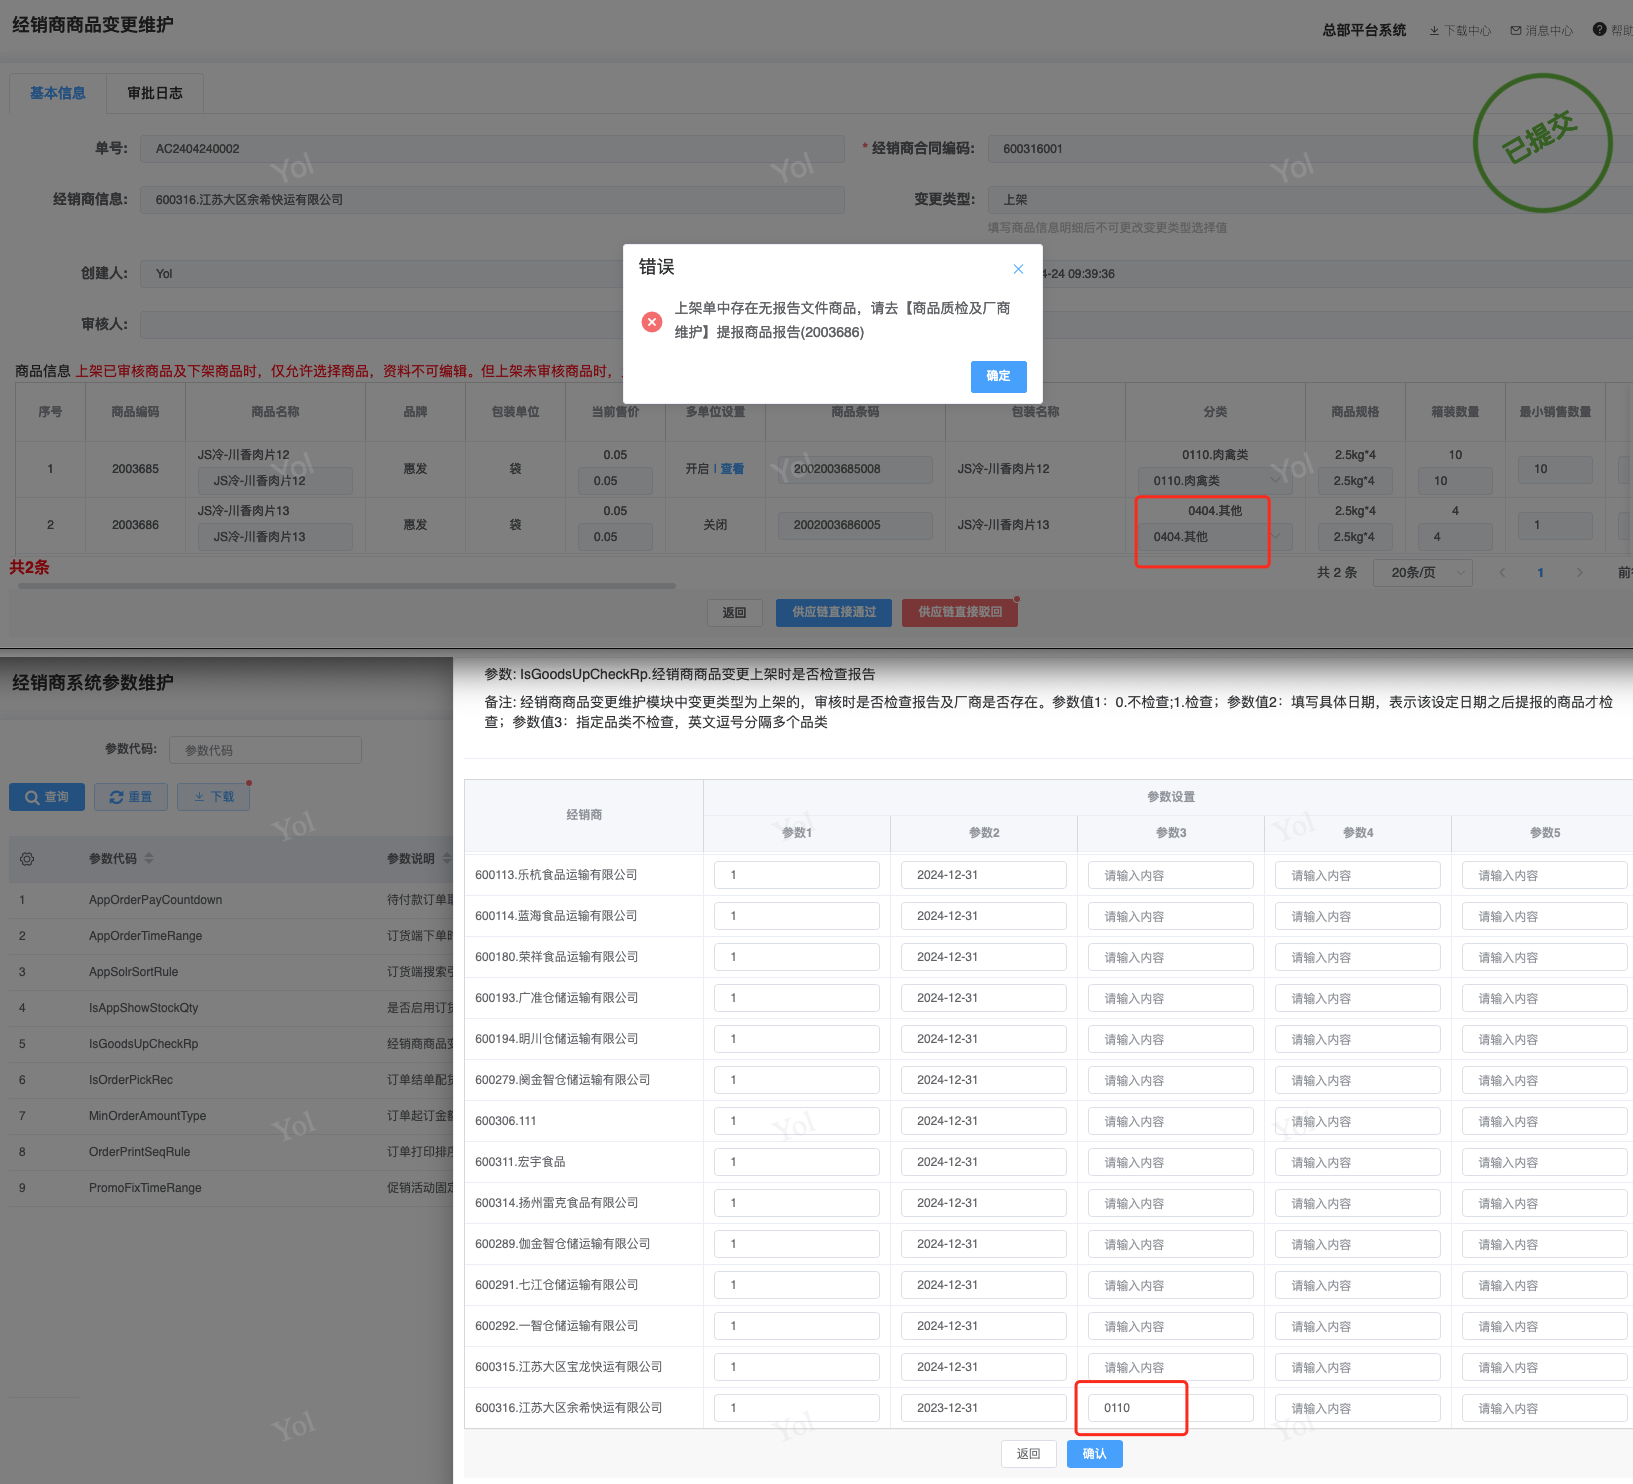1633x1484 pixels.
Task: Go to next page using the right arrow
Action: (x=1579, y=573)
